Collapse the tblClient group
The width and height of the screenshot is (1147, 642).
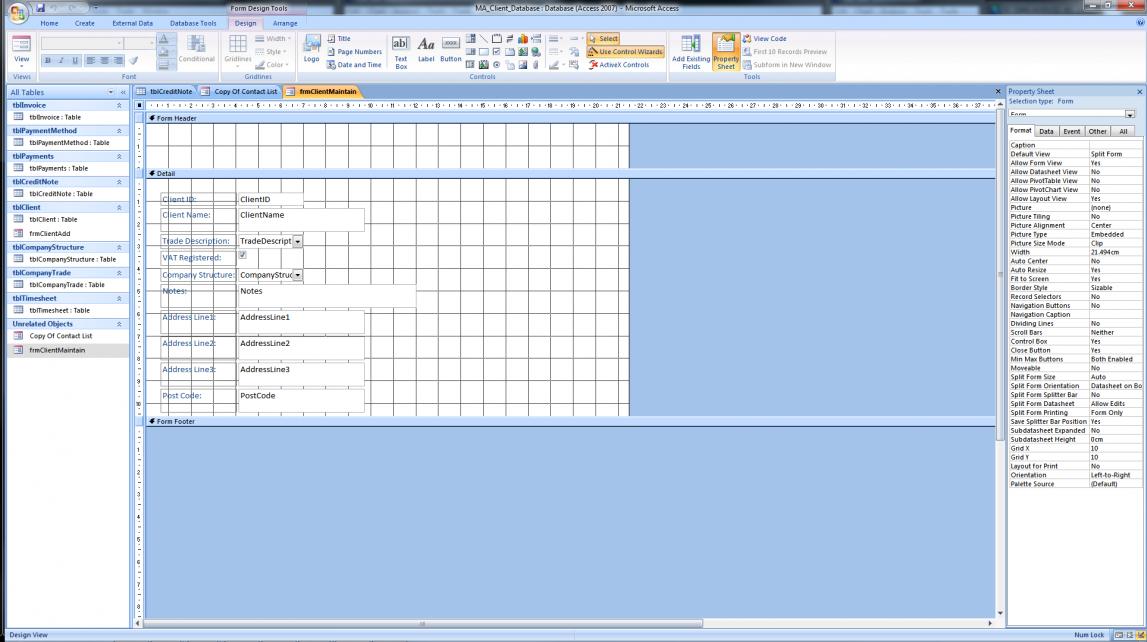tap(119, 208)
